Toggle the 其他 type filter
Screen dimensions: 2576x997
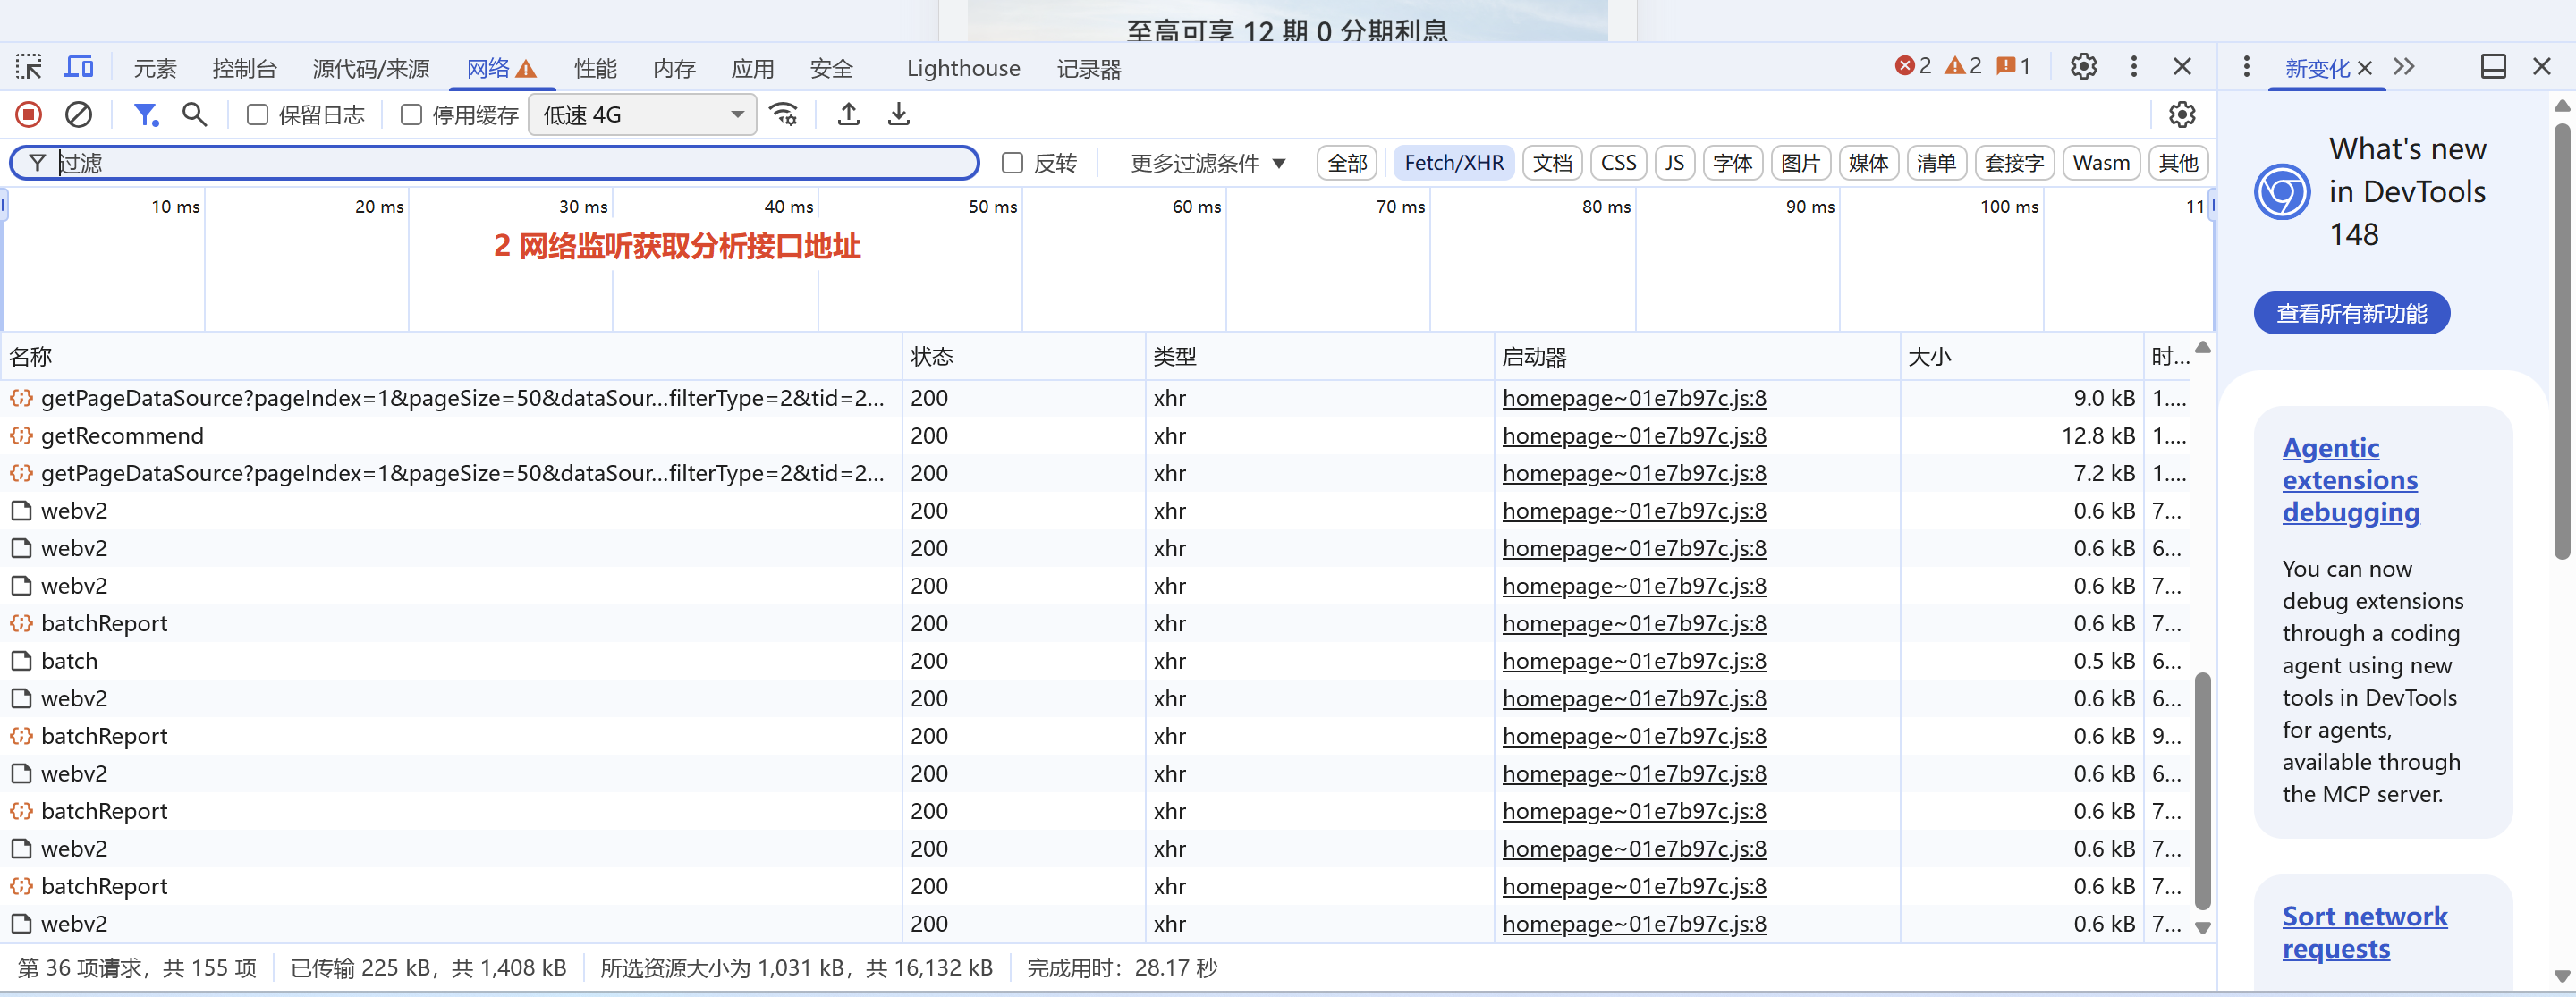(2179, 163)
